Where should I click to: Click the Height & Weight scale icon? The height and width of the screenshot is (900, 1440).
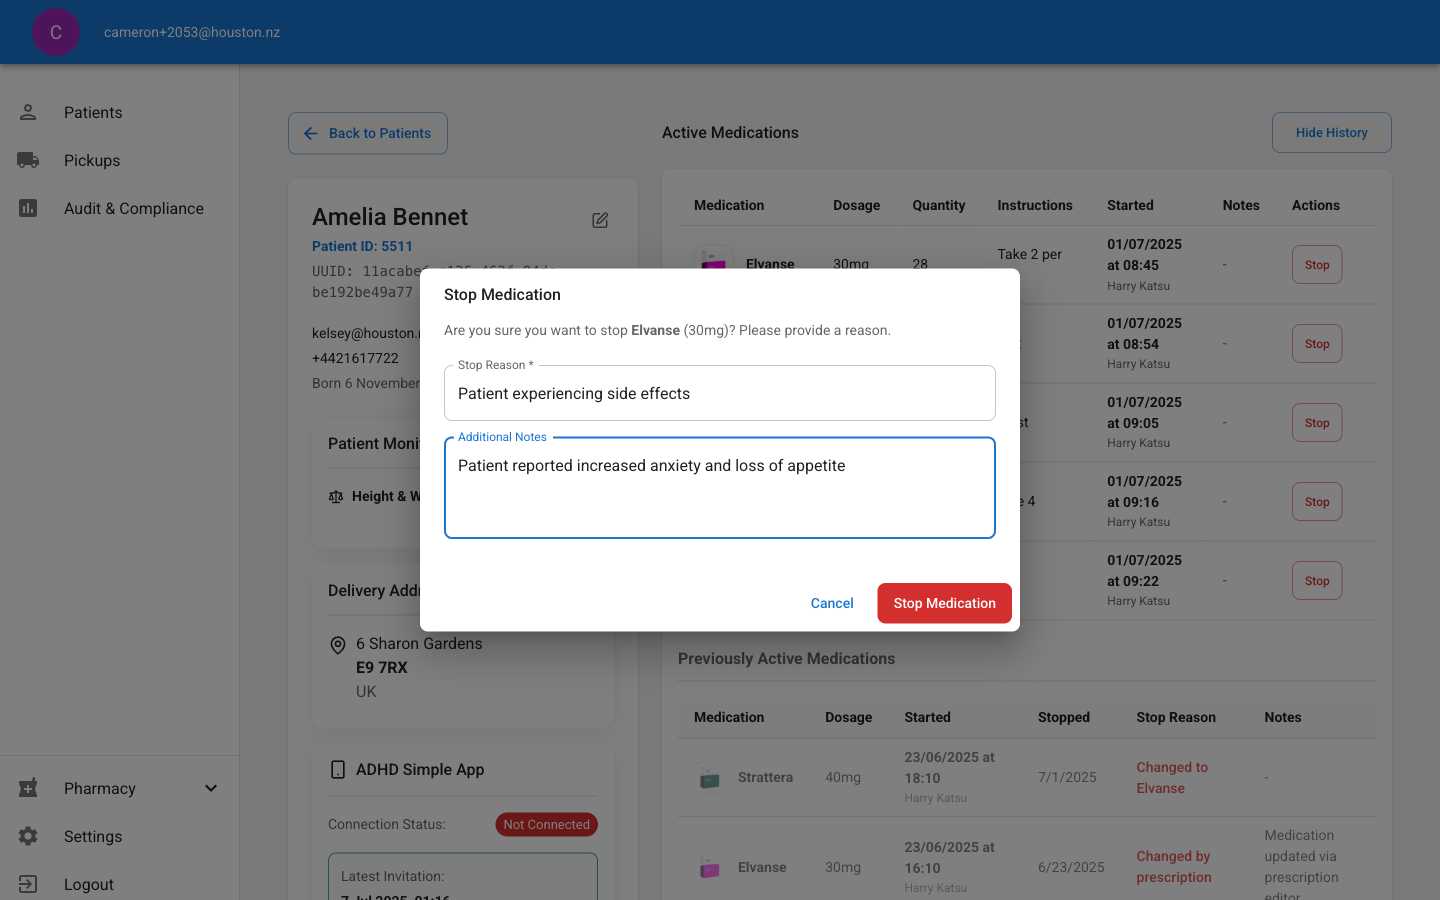(x=336, y=497)
